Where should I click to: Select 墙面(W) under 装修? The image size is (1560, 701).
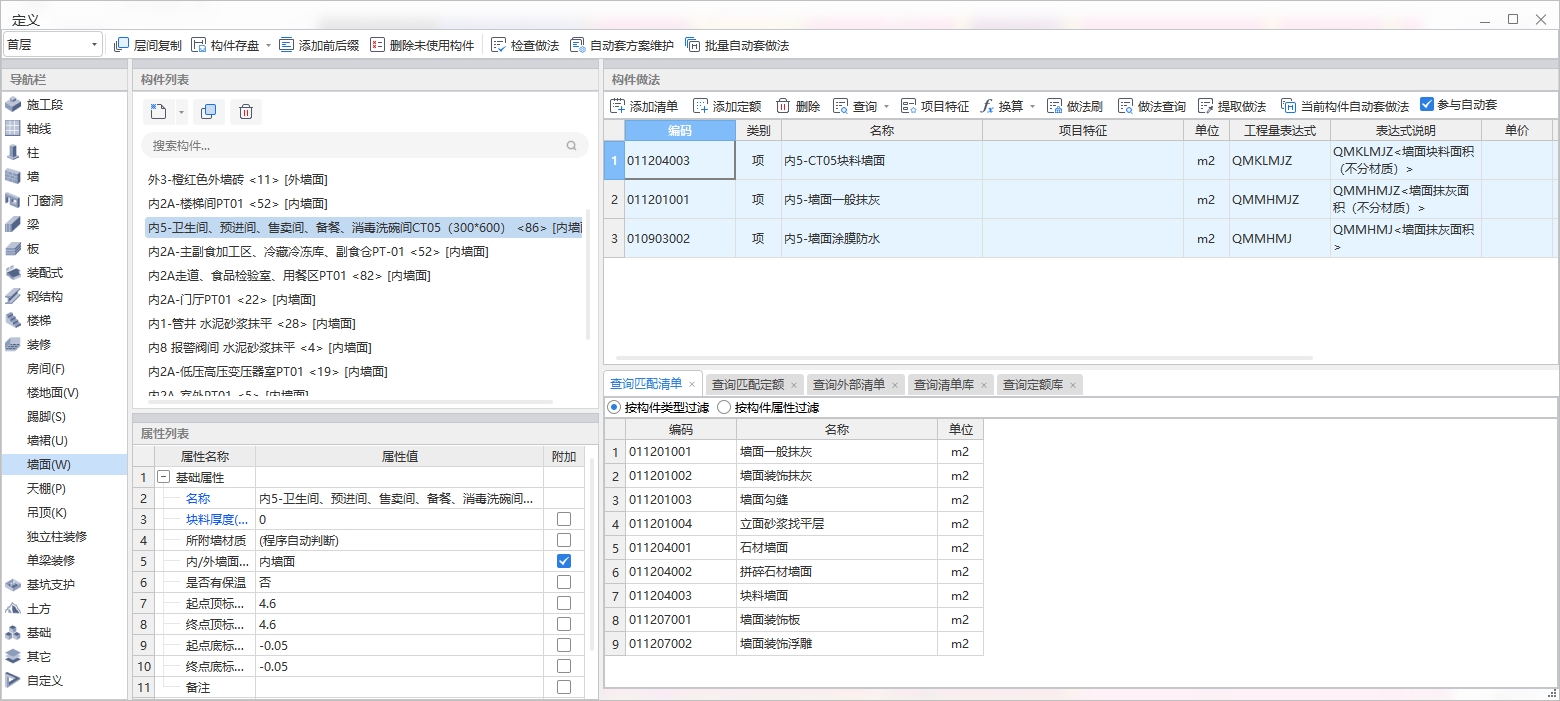64,465
